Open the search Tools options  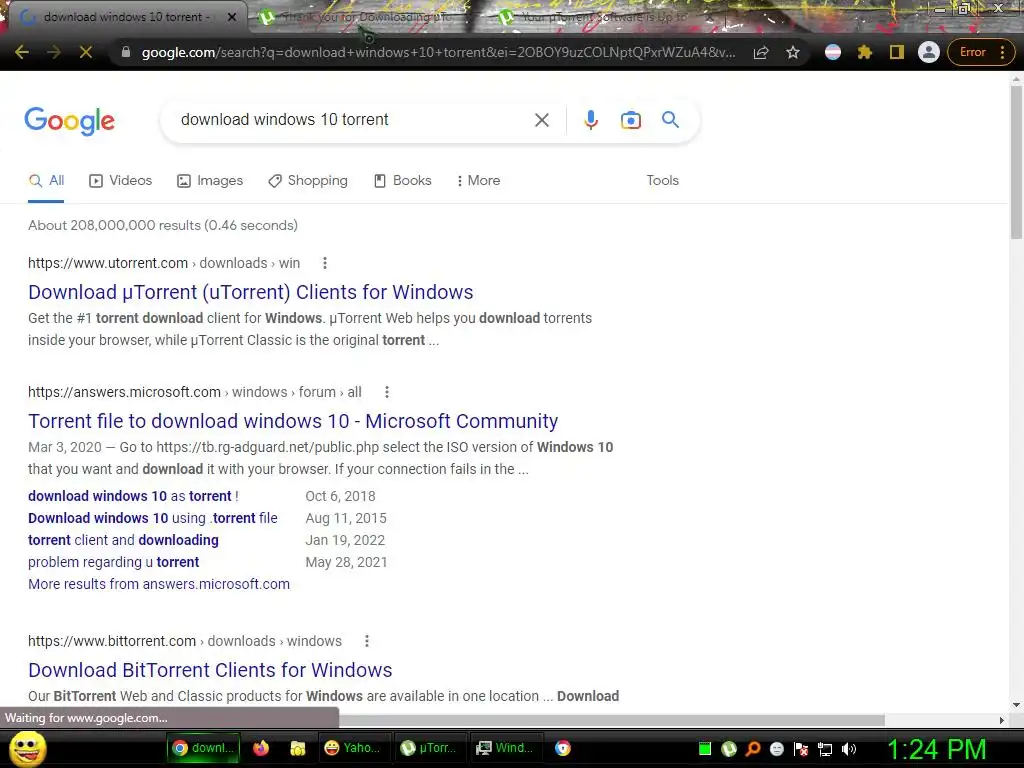coord(662,181)
